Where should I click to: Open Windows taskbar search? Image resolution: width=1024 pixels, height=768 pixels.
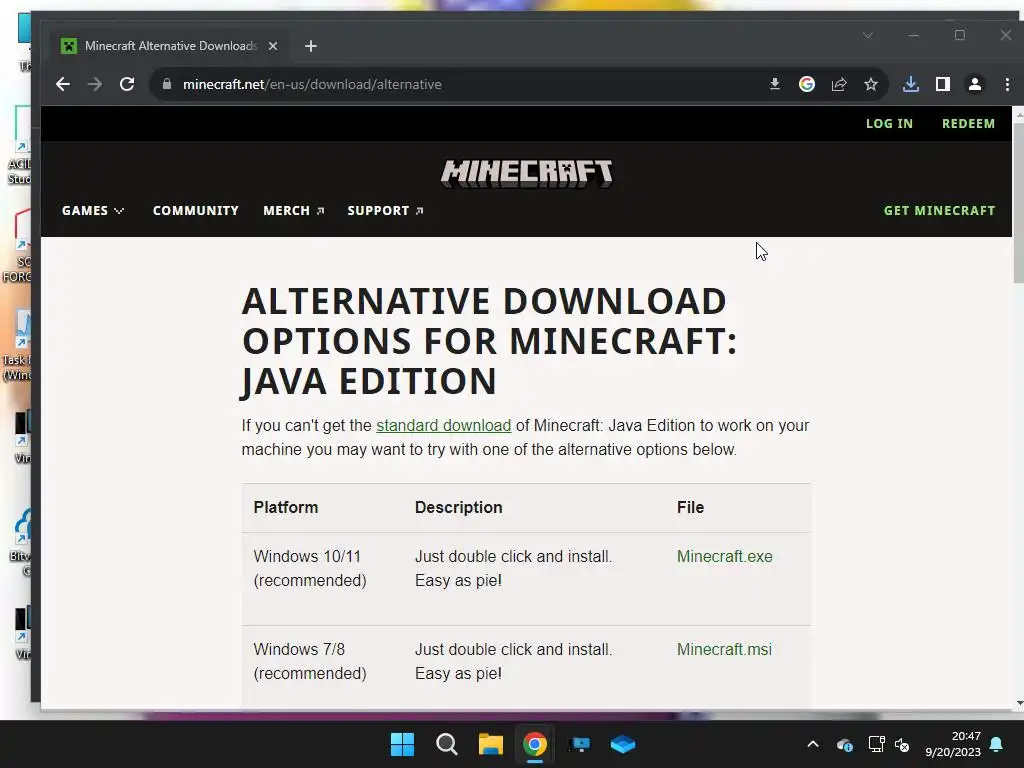click(447, 744)
